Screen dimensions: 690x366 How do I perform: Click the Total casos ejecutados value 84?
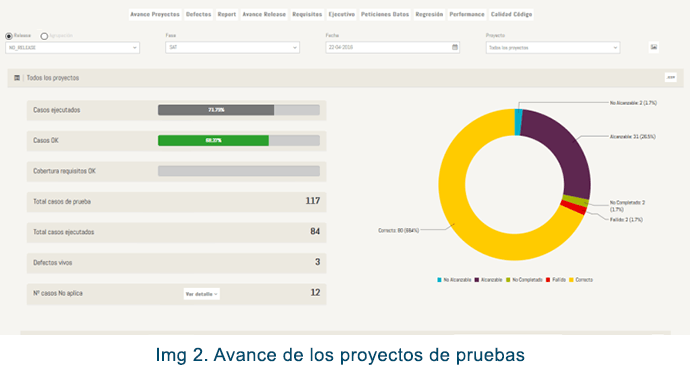315,231
